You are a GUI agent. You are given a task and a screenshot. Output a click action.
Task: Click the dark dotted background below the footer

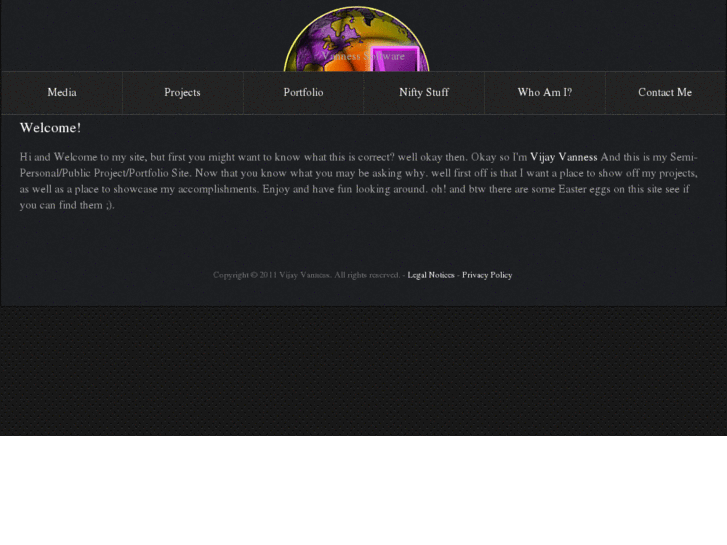tap(364, 371)
